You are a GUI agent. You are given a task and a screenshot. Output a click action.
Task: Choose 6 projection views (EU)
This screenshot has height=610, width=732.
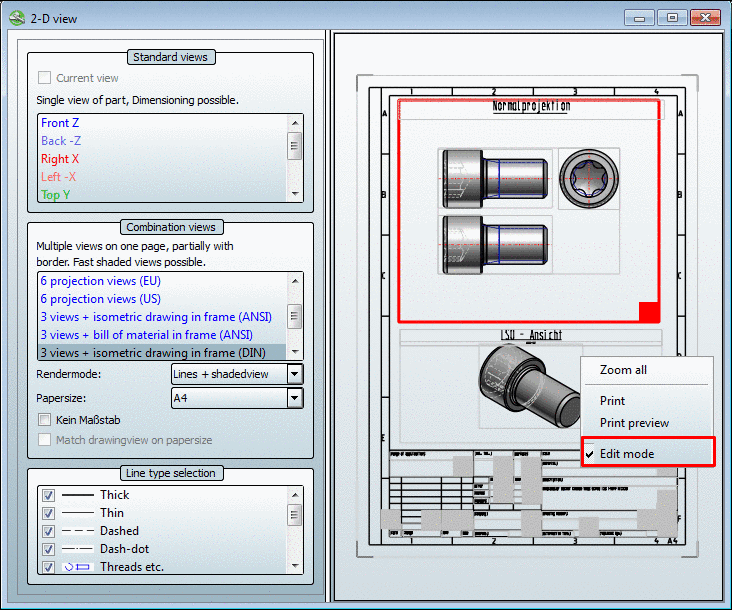click(x=100, y=281)
